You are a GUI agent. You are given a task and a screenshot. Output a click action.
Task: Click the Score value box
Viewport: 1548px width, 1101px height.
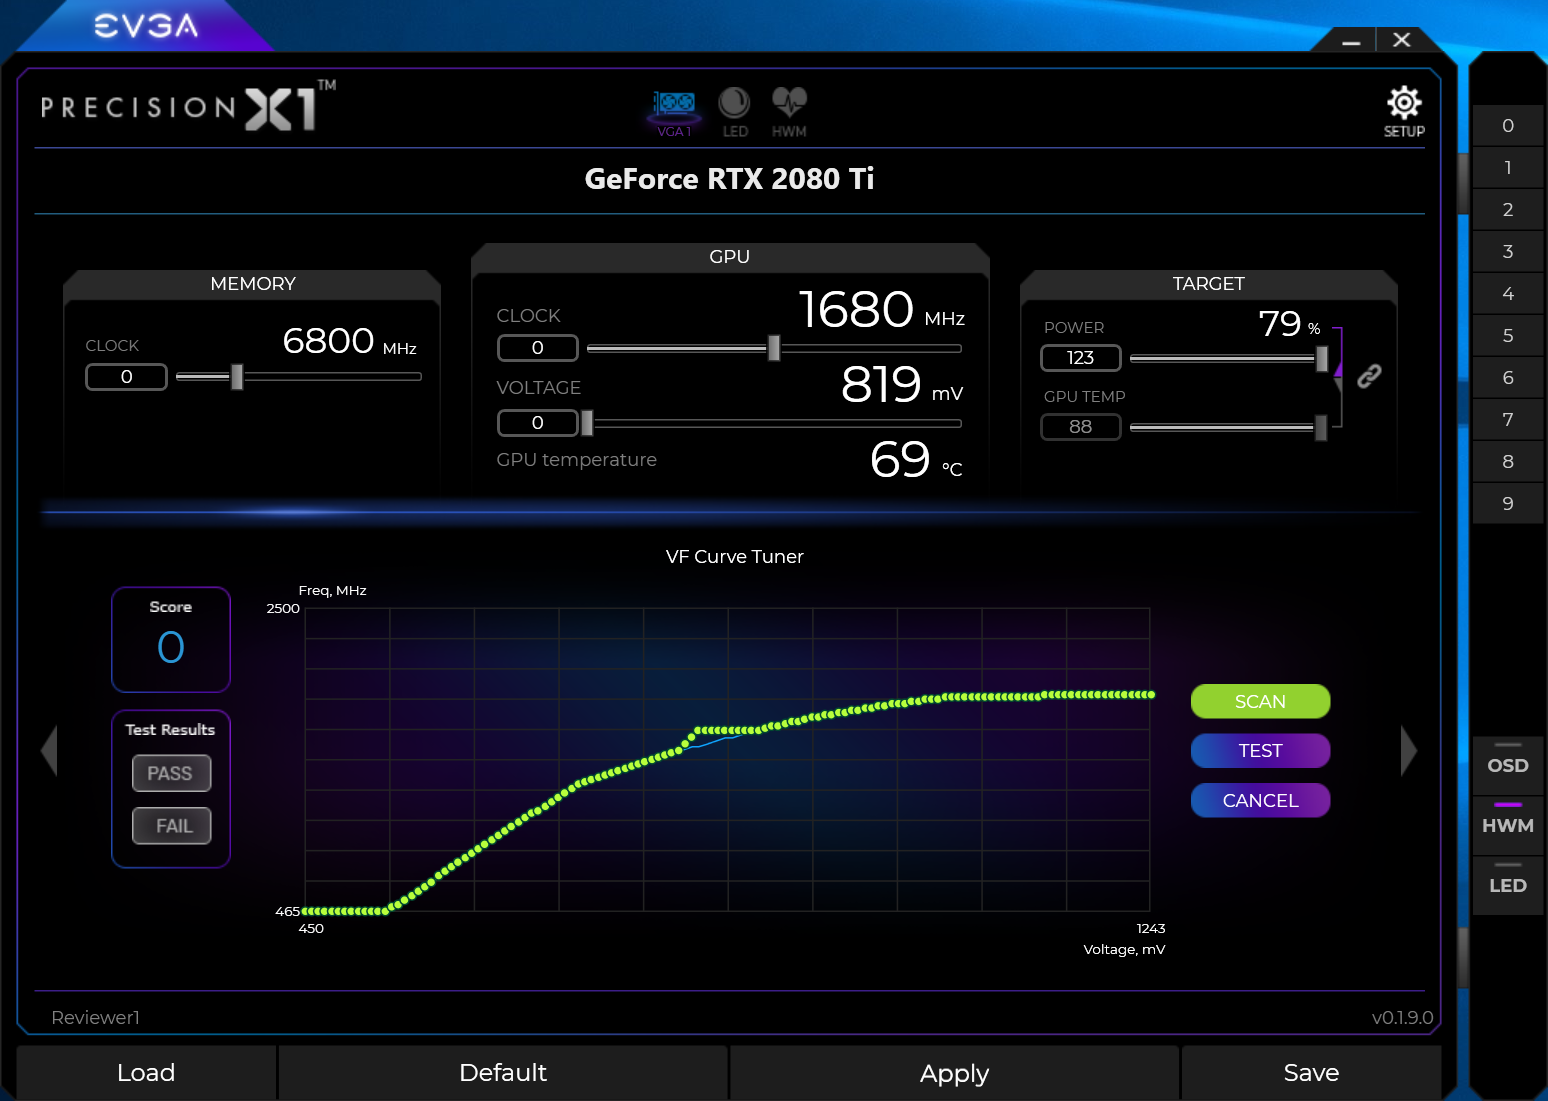[x=171, y=639]
